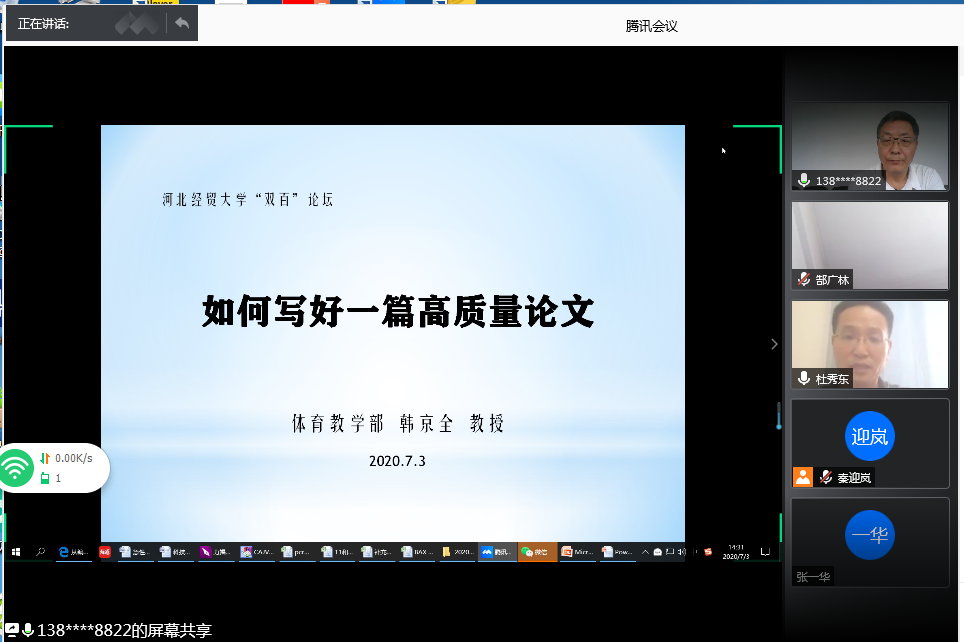The height and width of the screenshot is (642, 964).
Task: Select 杜秀东 participant video thumbnail
Action: 869,344
